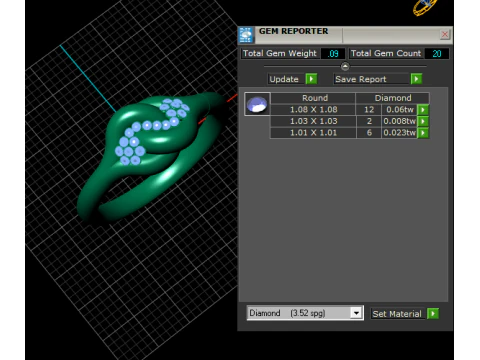Click the Set Material button
Viewport: 480px width, 360px height.
(x=397, y=314)
